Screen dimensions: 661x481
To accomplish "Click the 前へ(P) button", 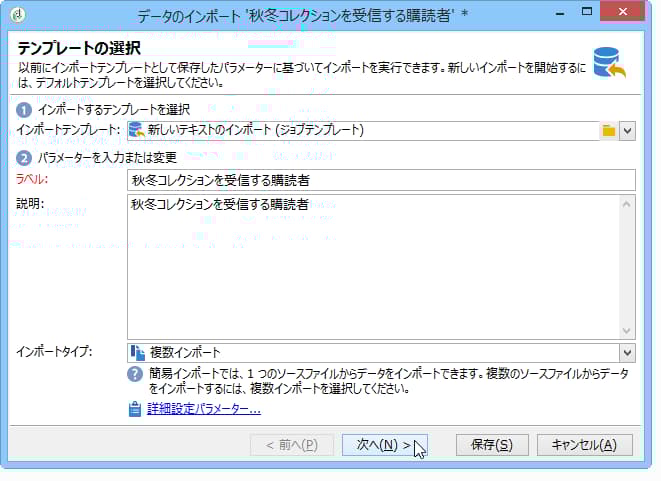I will 292,445.
